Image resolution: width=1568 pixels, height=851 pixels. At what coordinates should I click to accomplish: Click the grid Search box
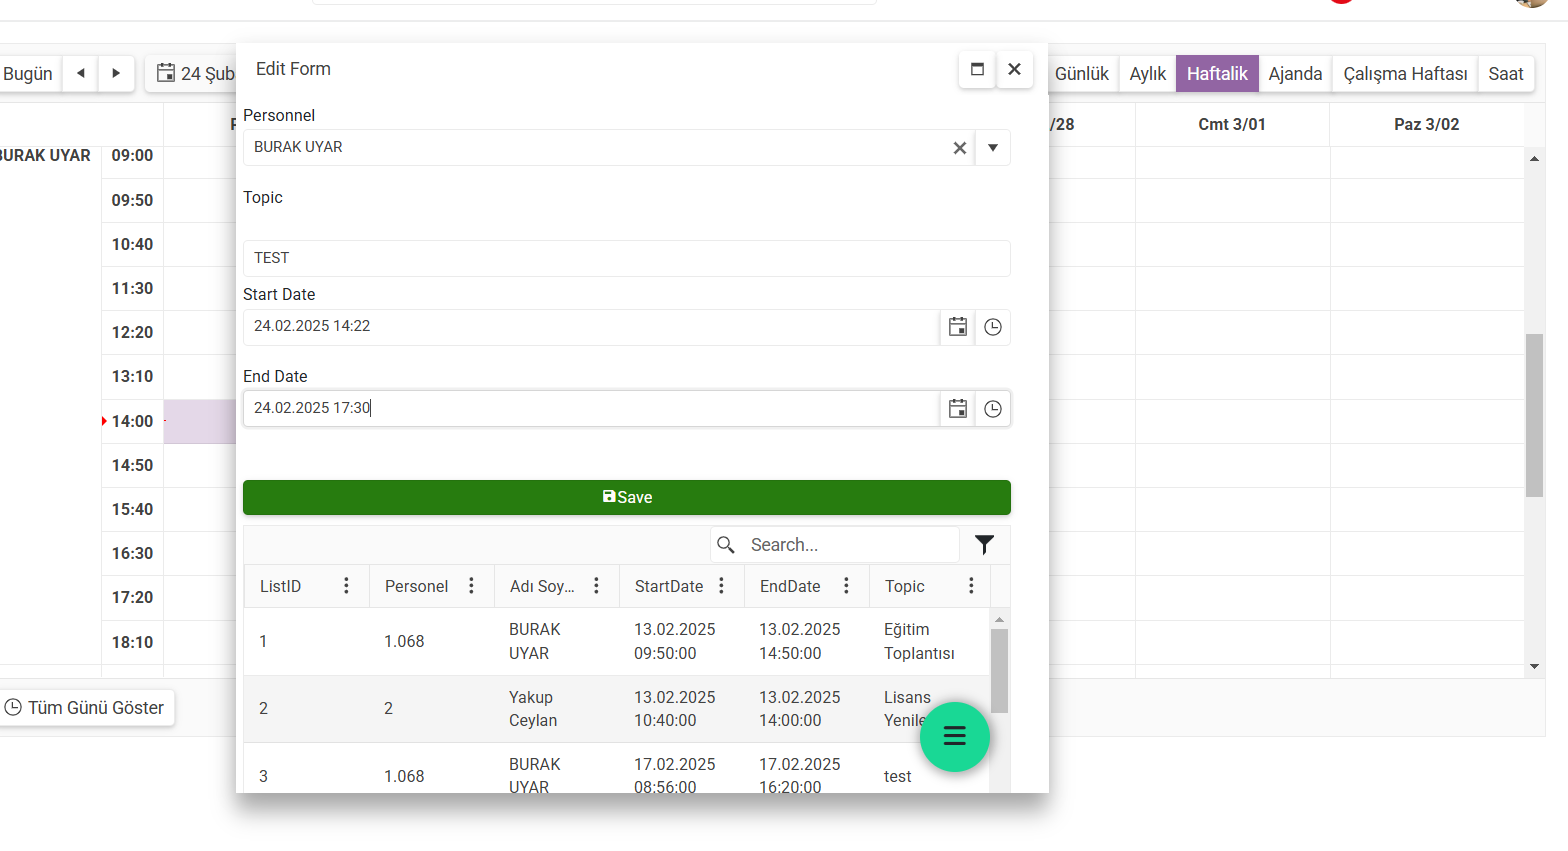(x=849, y=545)
